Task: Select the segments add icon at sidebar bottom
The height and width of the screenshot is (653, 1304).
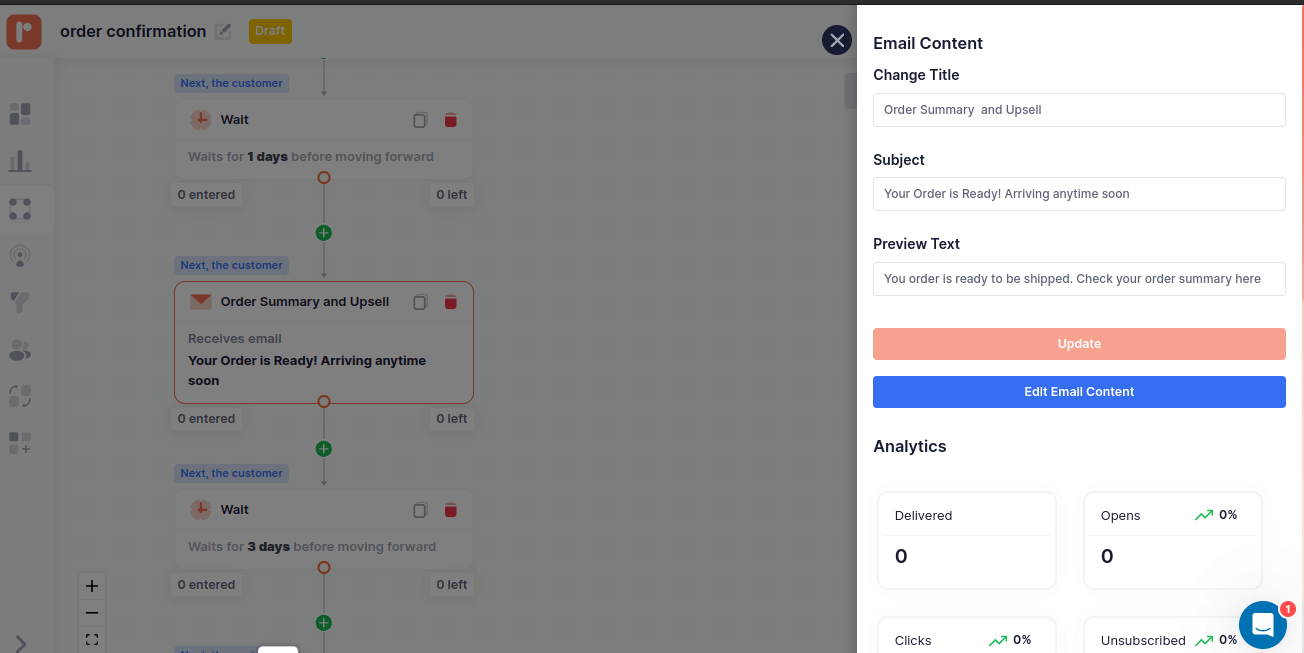Action: pyautogui.click(x=20, y=443)
